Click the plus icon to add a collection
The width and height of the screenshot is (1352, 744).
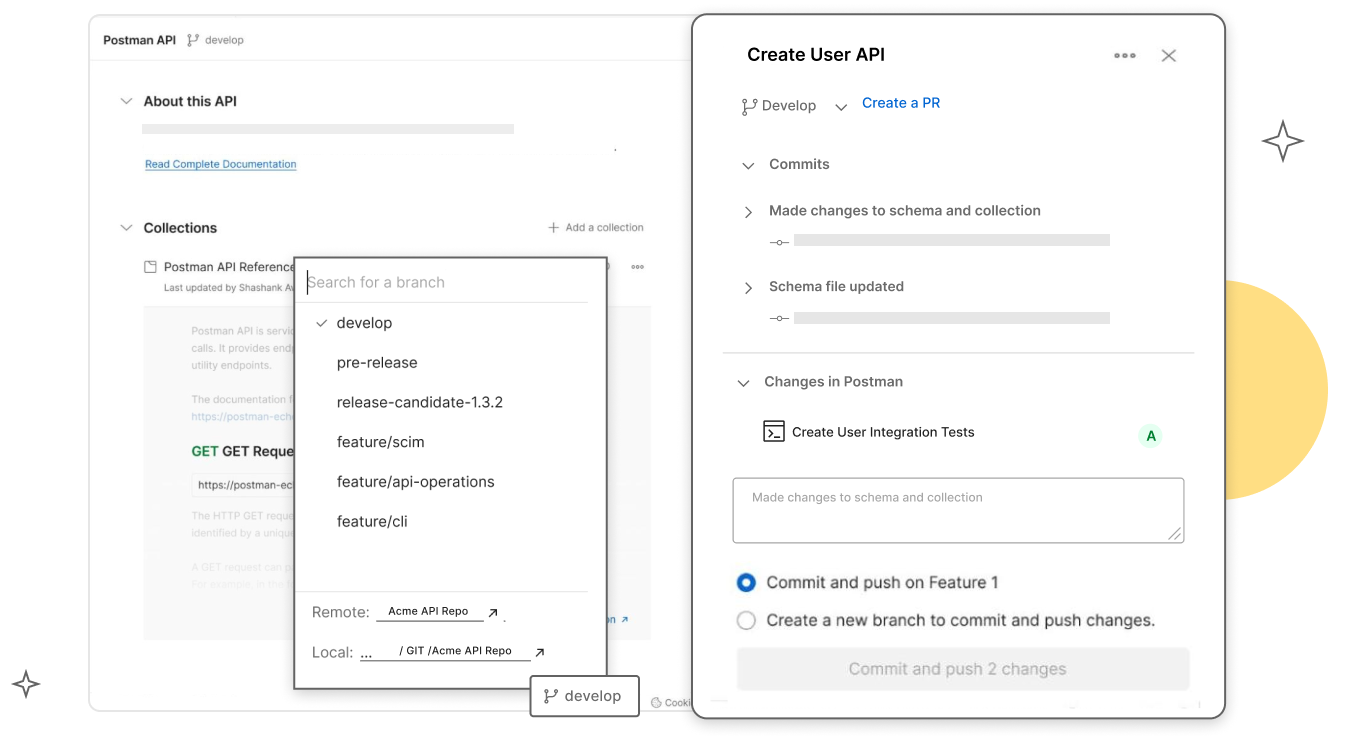pyautogui.click(x=553, y=228)
